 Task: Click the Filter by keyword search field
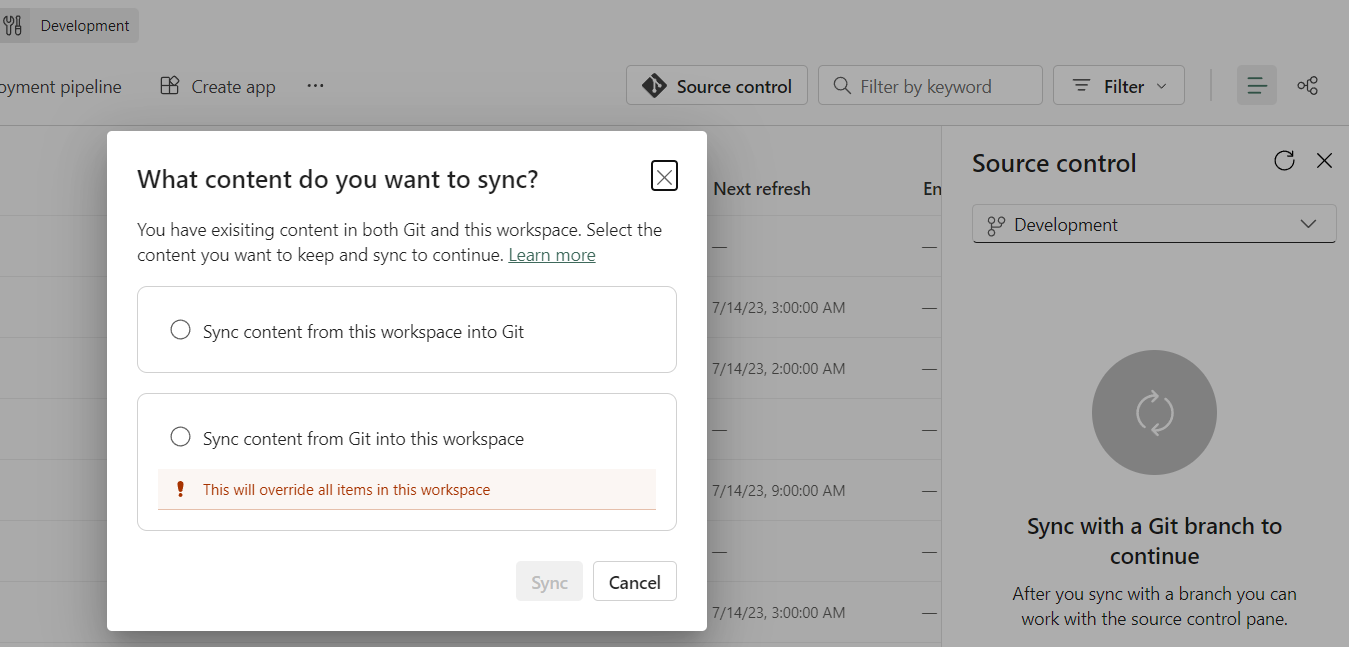[930, 86]
